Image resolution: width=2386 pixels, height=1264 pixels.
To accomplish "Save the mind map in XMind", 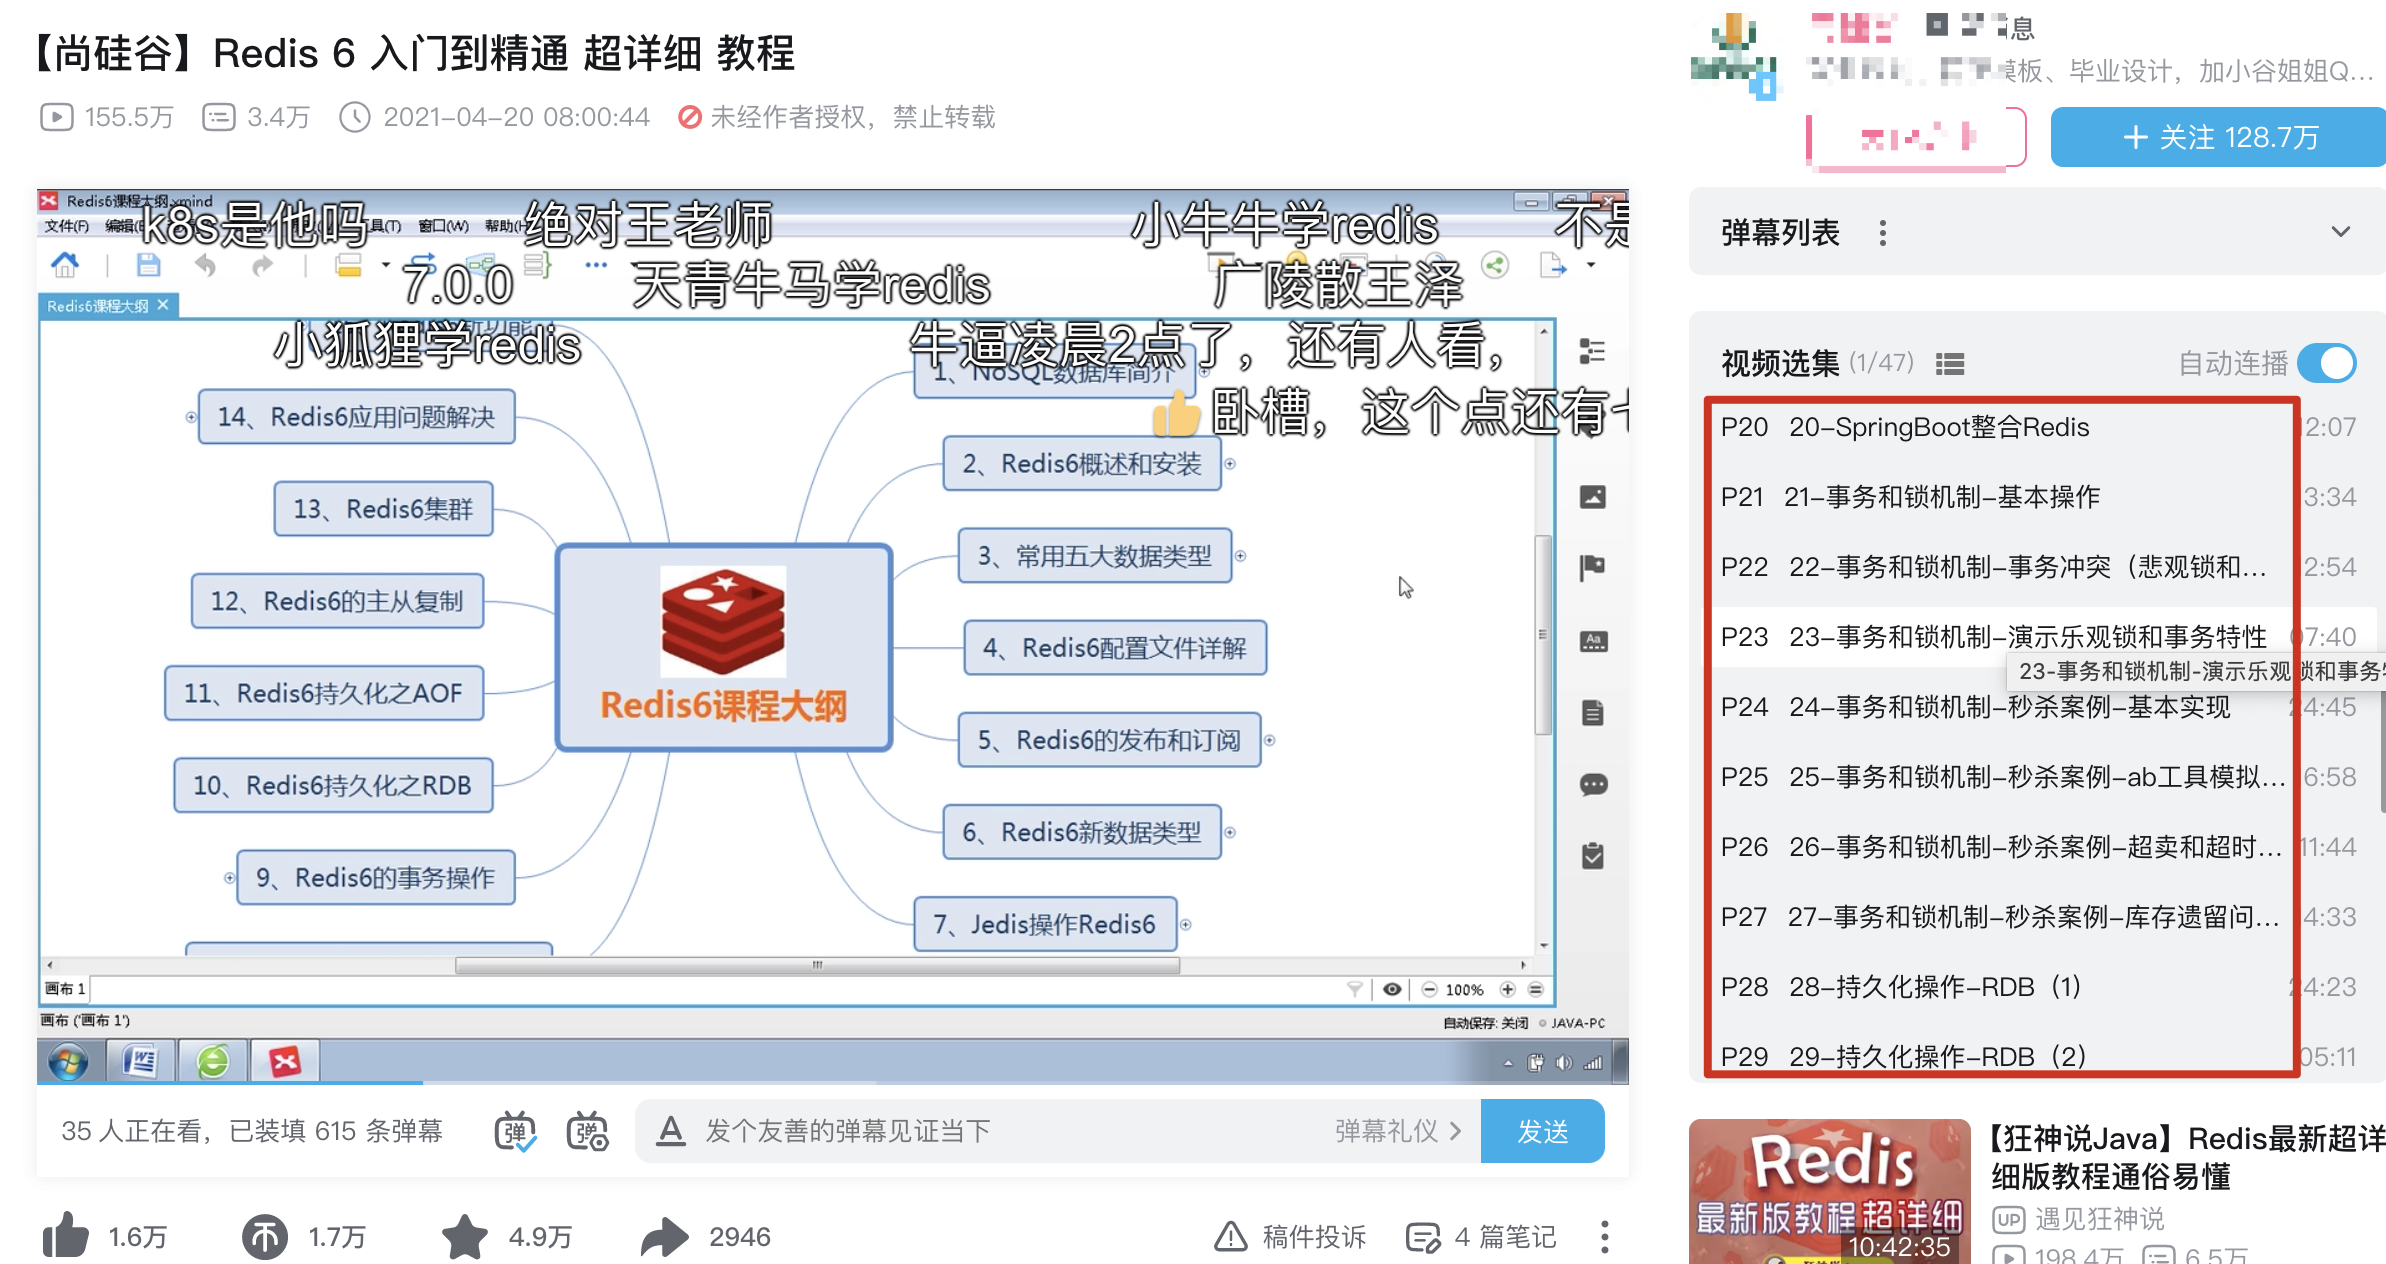I will click(148, 264).
